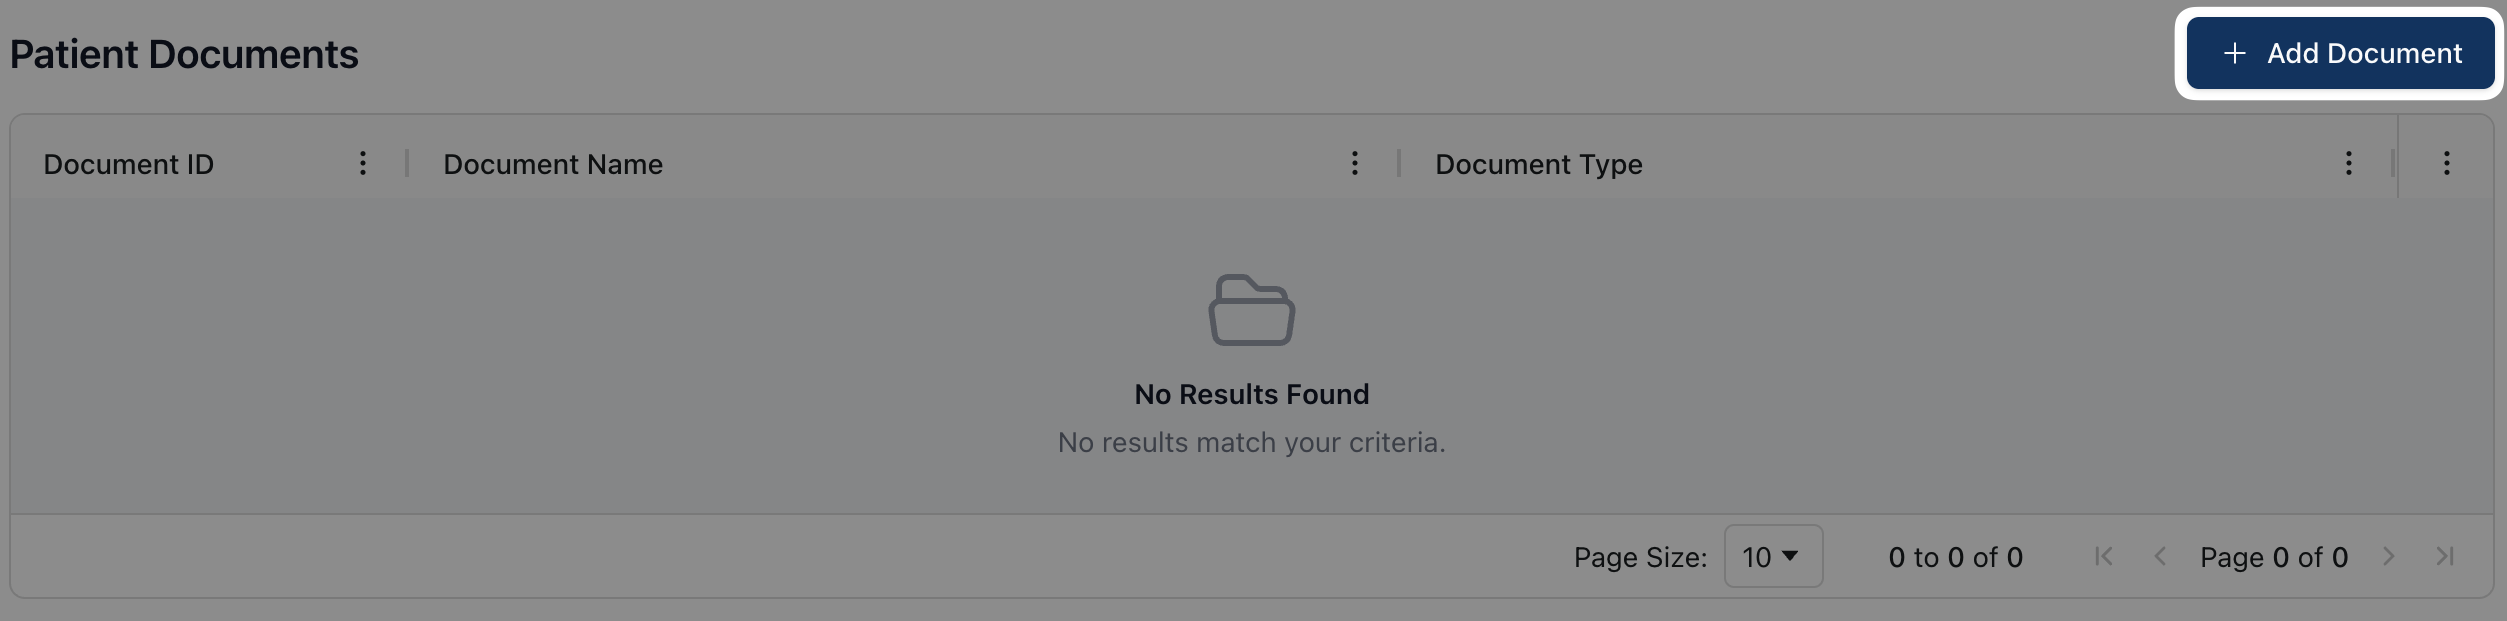Open the rightmost unlabeled column's three-dot menu
The height and width of the screenshot is (621, 2507).
point(2447,163)
